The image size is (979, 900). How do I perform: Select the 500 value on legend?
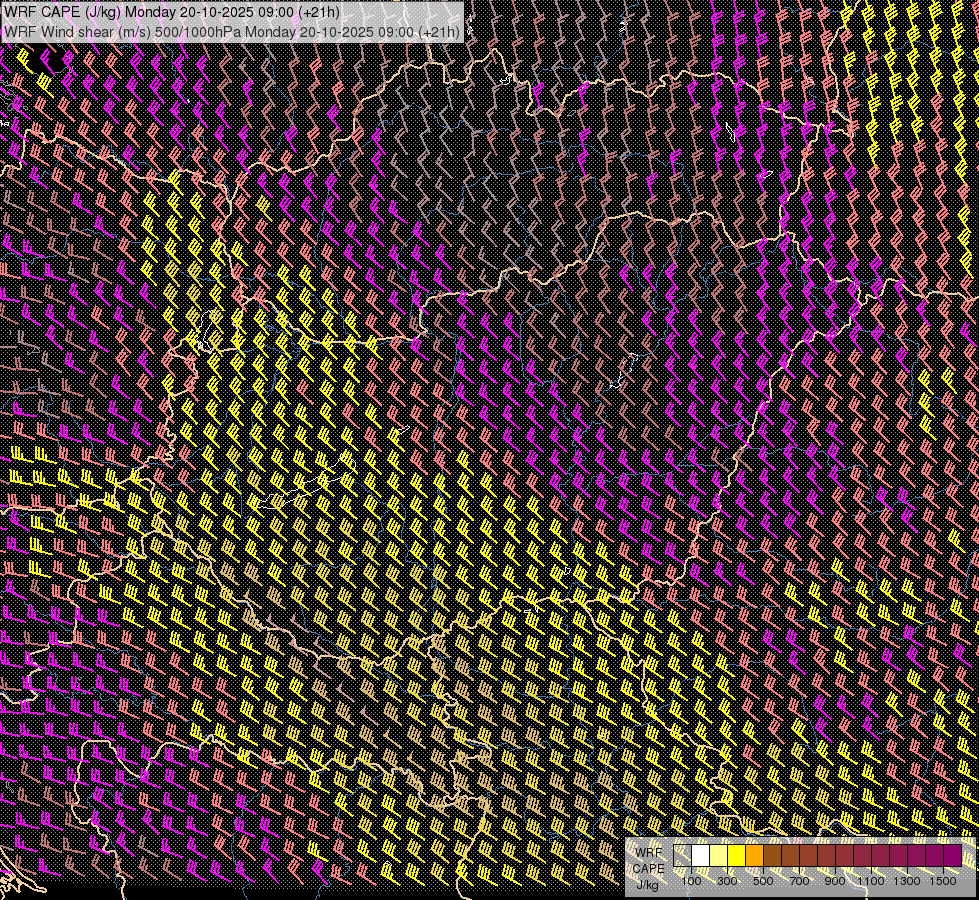click(x=763, y=881)
